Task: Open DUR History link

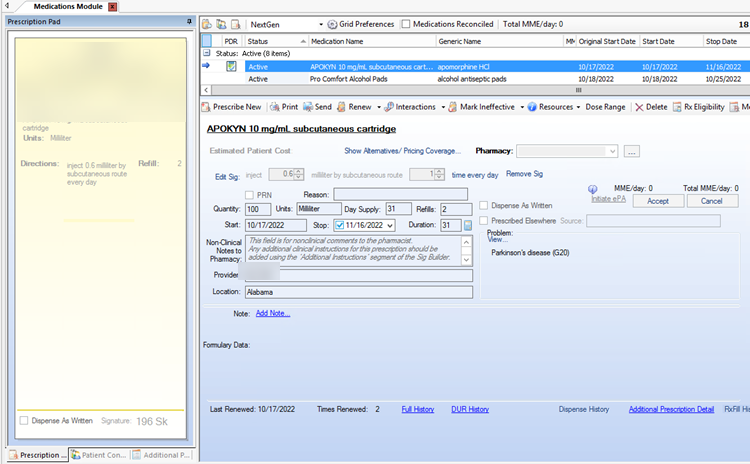Action: click(470, 409)
